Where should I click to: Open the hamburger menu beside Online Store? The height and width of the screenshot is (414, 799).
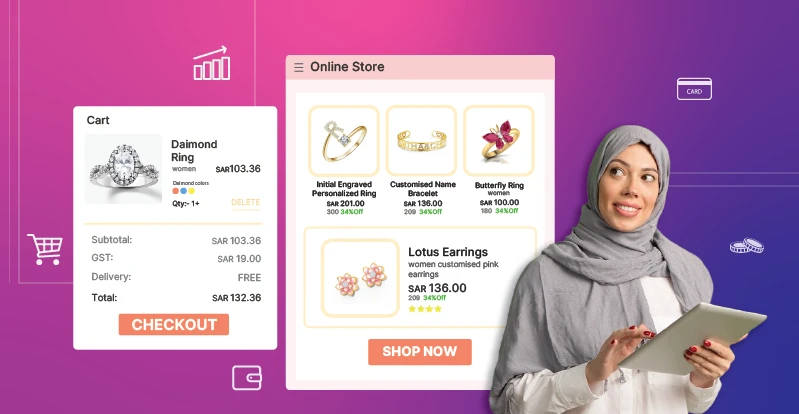point(299,67)
